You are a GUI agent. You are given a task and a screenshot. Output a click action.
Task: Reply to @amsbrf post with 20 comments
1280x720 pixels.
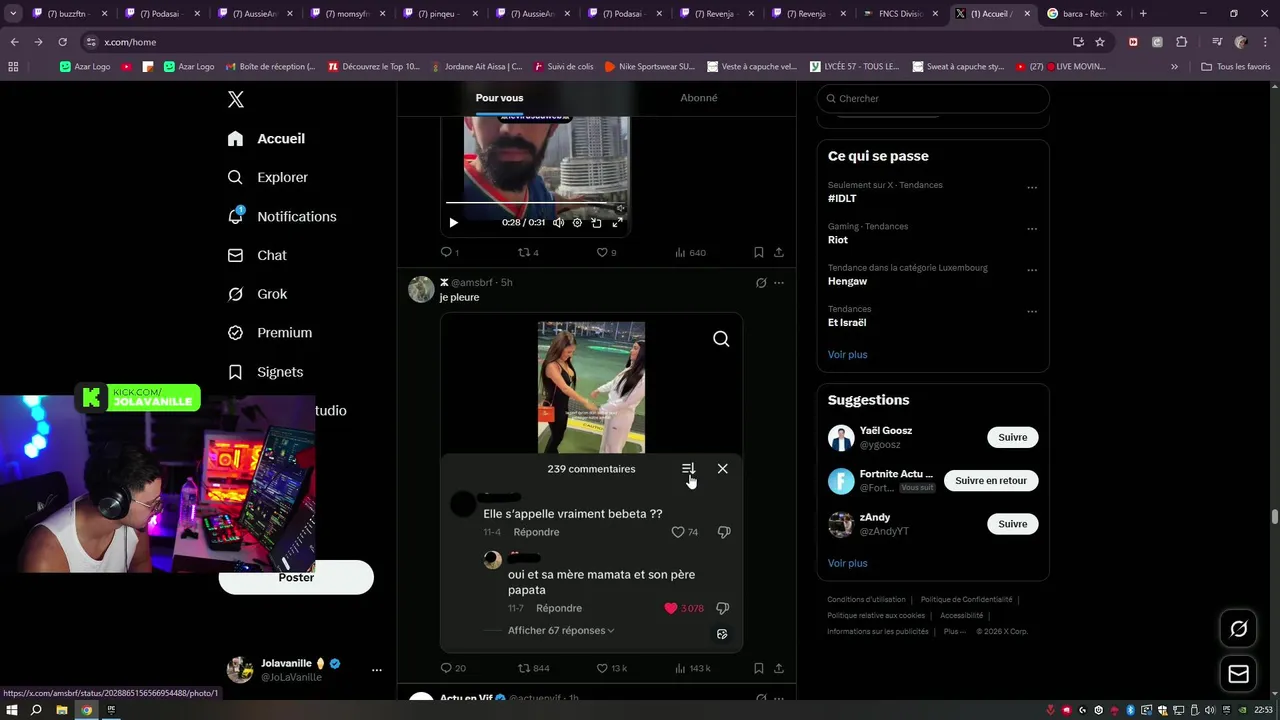click(x=453, y=668)
